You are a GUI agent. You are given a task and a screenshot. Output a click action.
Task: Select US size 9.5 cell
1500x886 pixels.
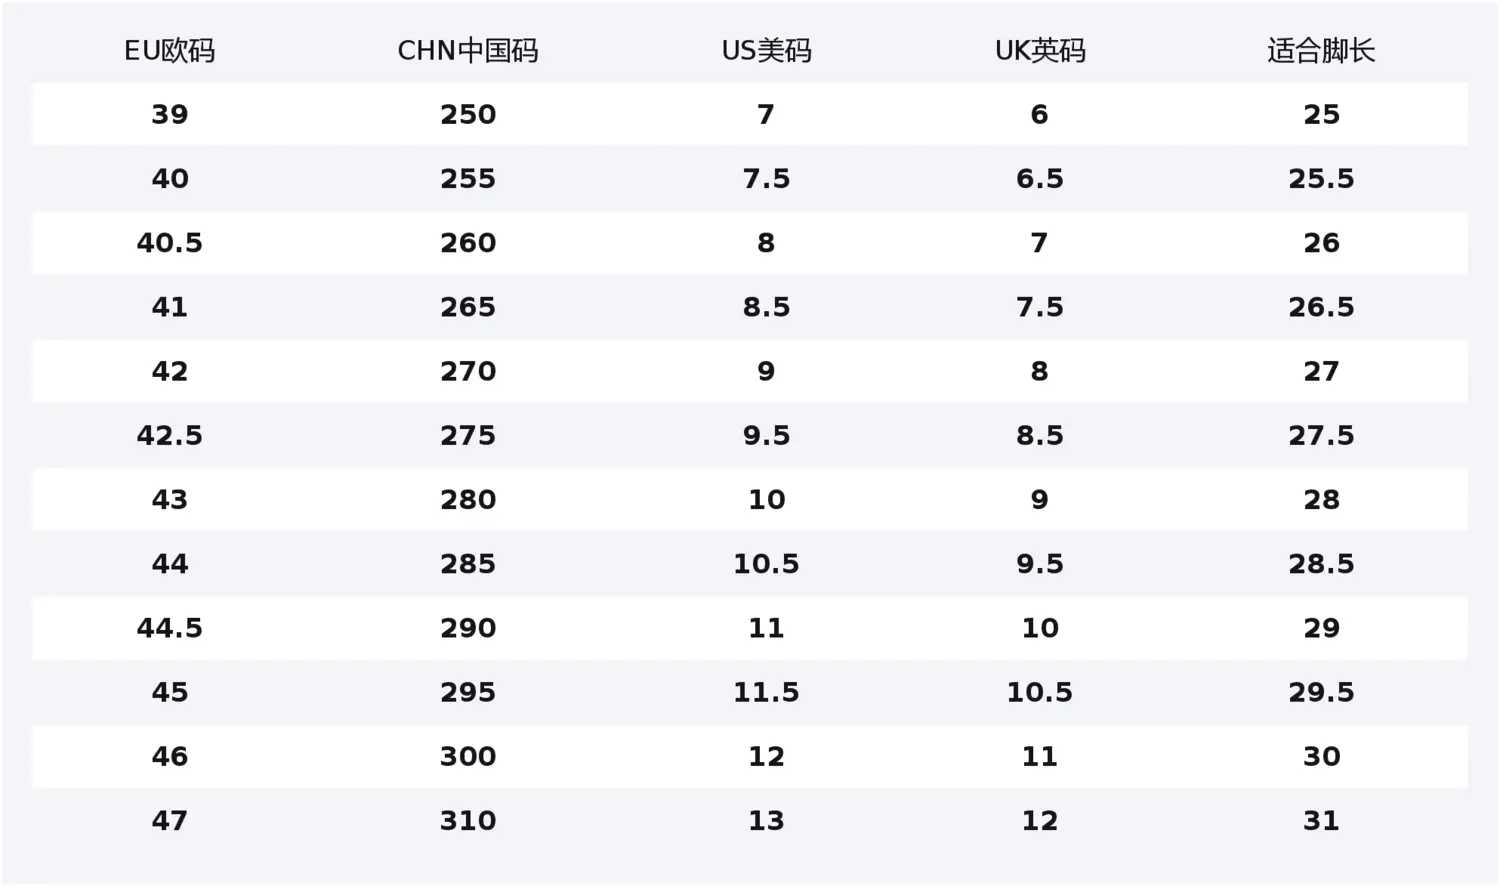(767, 436)
